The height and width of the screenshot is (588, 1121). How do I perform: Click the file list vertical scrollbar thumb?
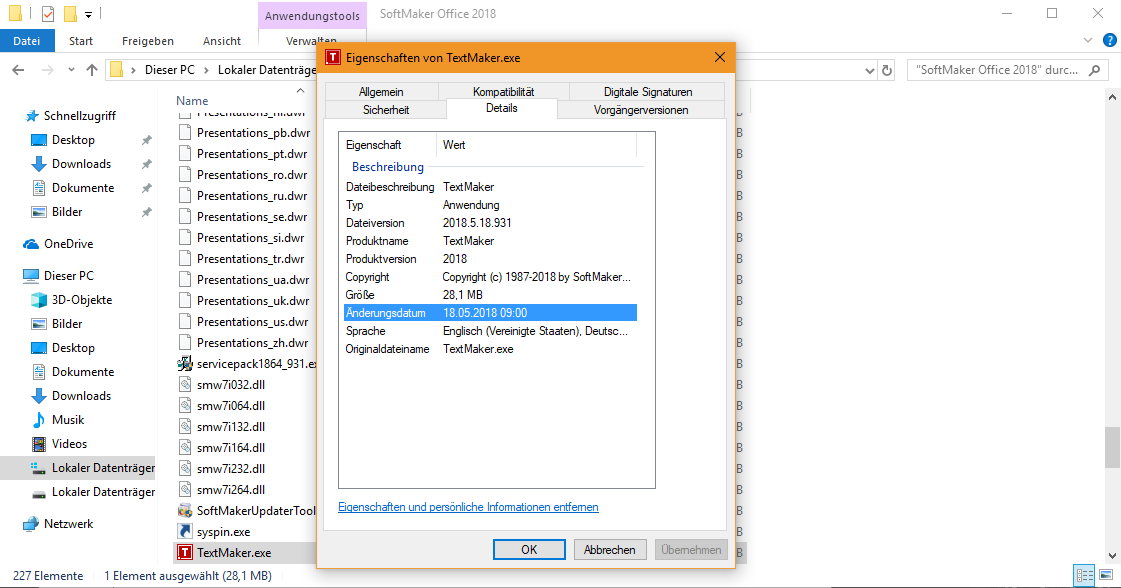1112,447
